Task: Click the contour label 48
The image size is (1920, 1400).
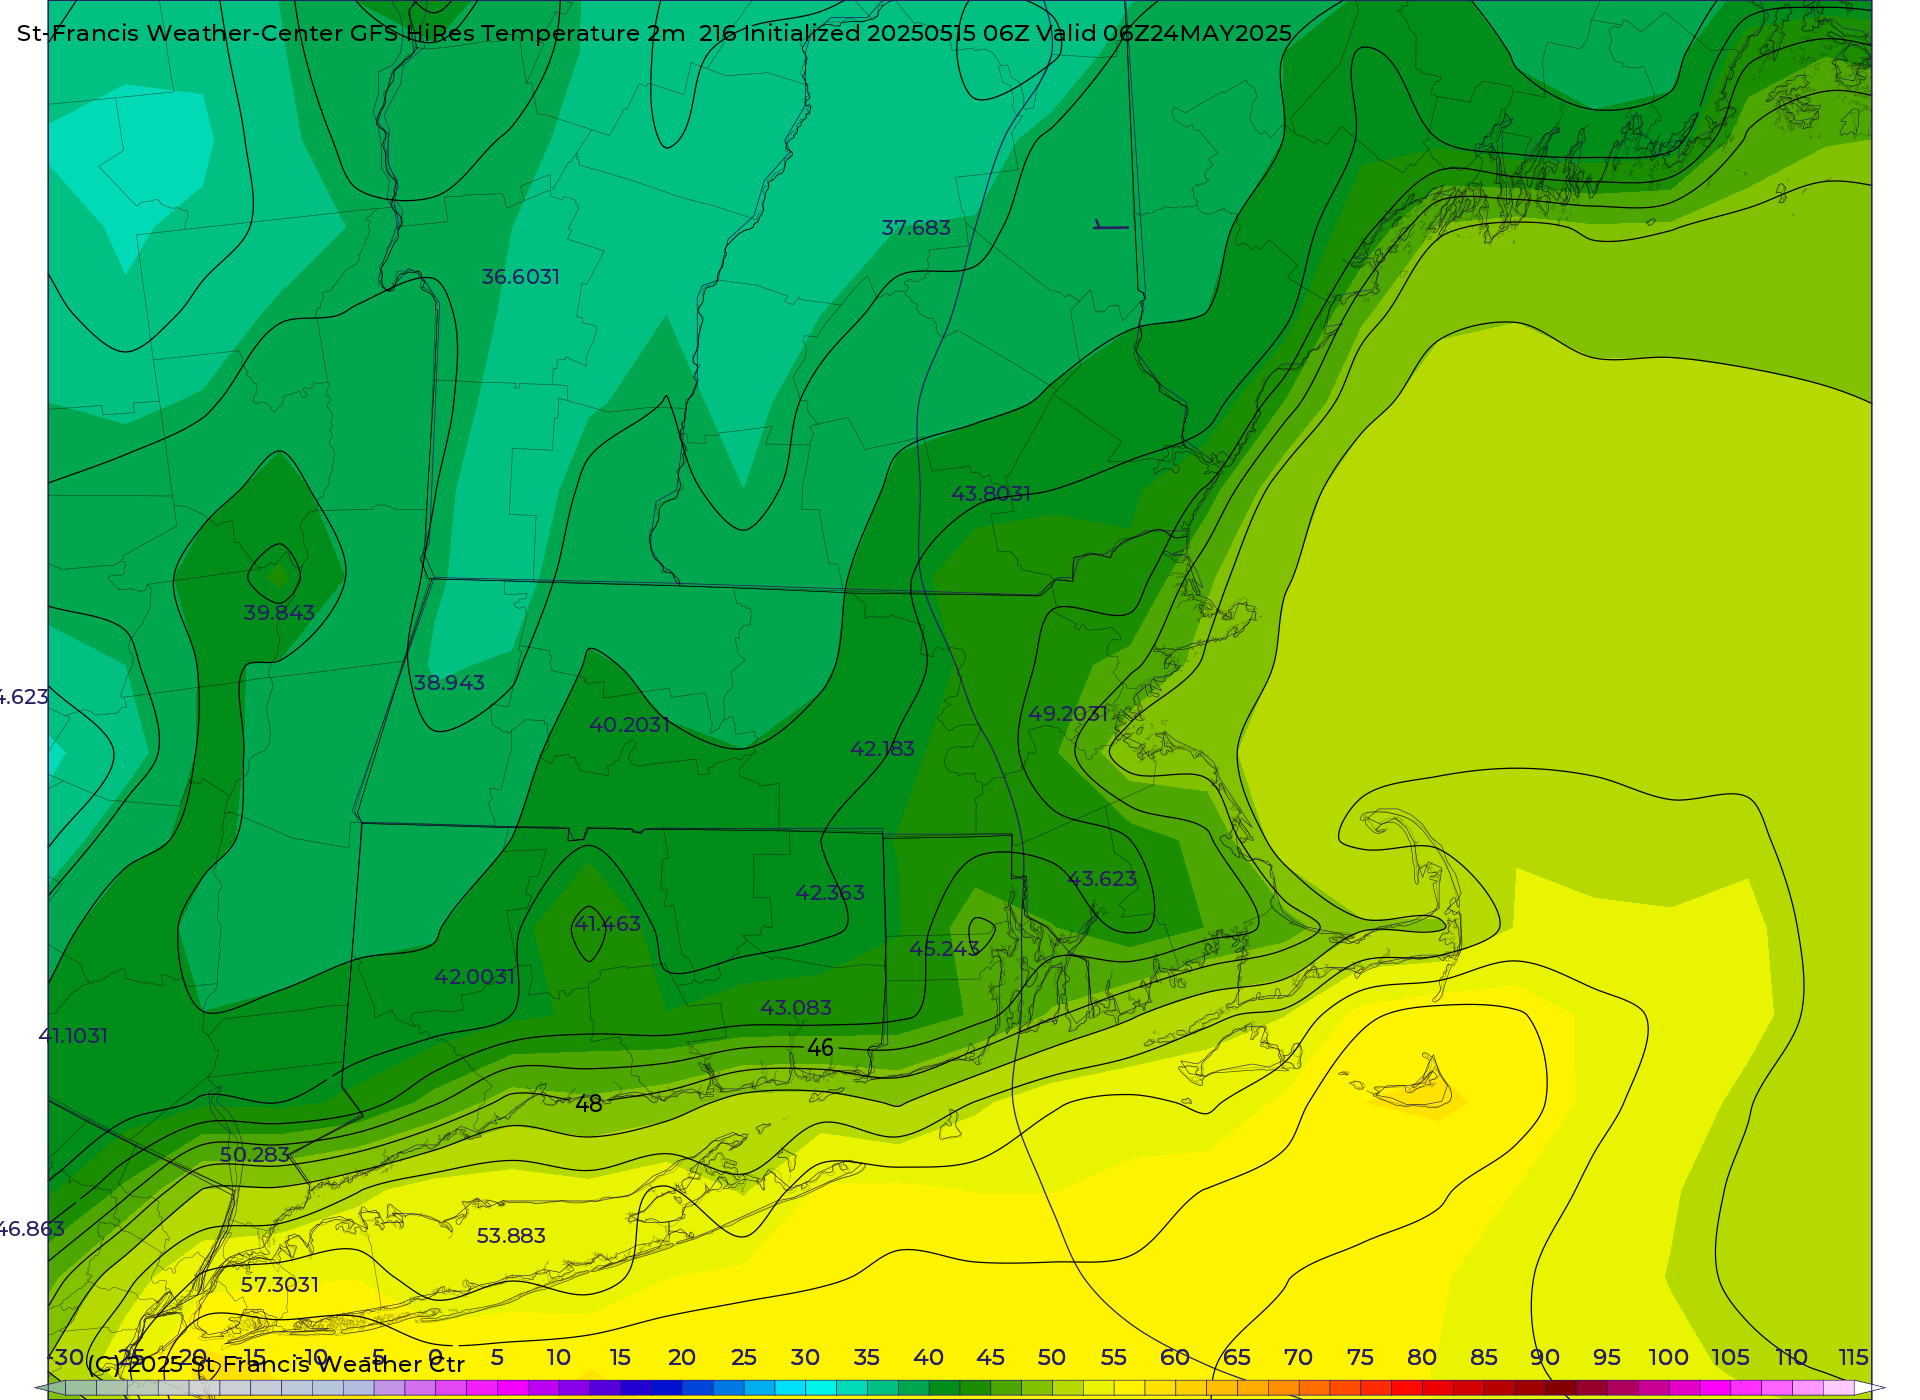Action: (x=589, y=1104)
